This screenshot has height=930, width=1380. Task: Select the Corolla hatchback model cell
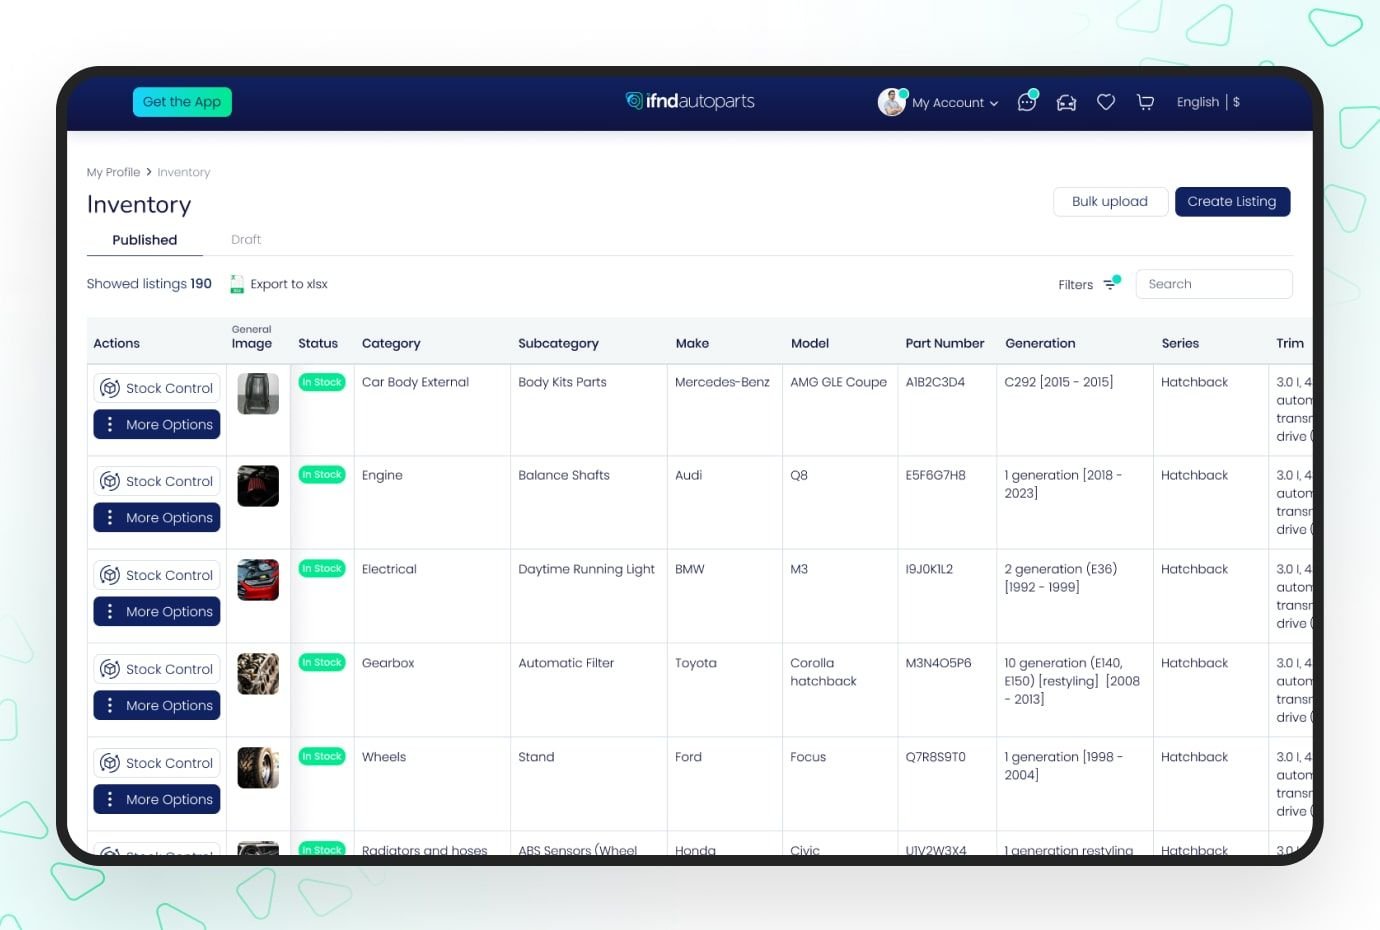[823, 672]
